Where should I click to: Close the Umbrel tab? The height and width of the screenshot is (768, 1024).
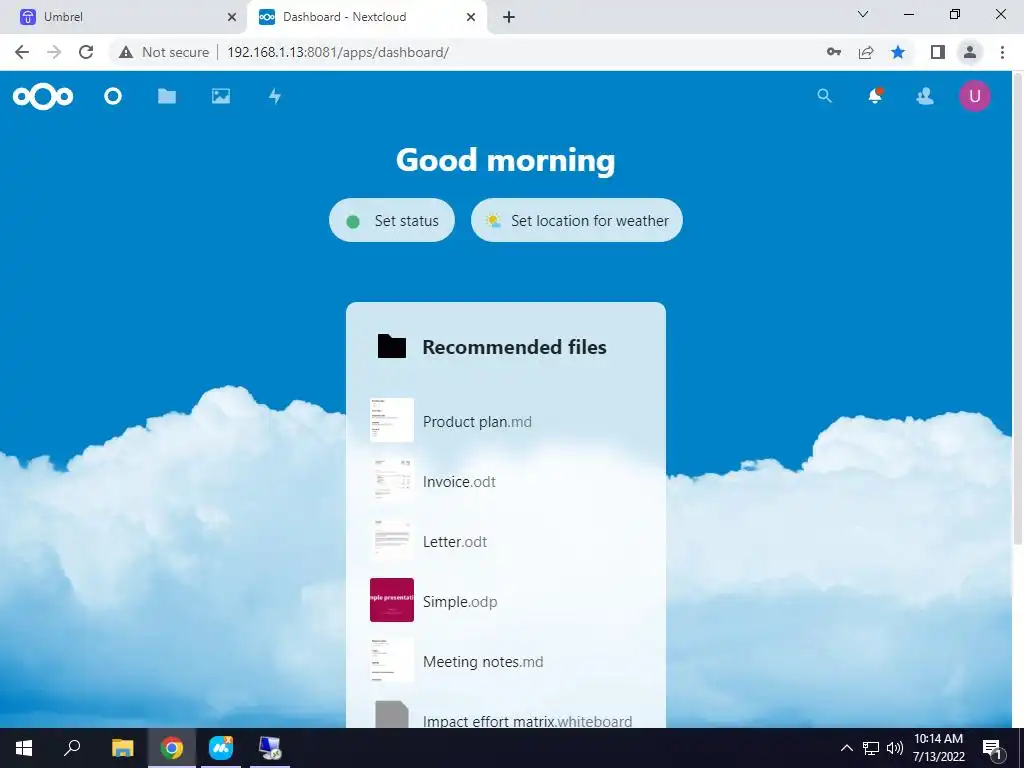point(232,18)
